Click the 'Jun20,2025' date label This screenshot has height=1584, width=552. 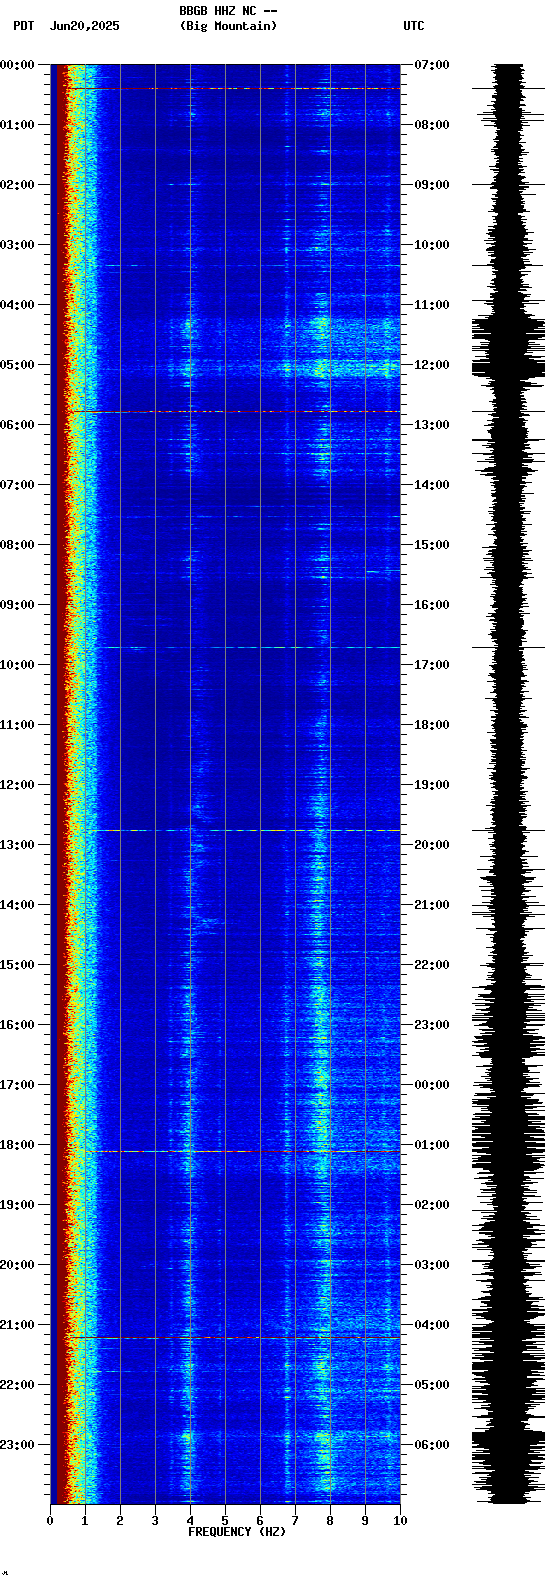(x=84, y=26)
